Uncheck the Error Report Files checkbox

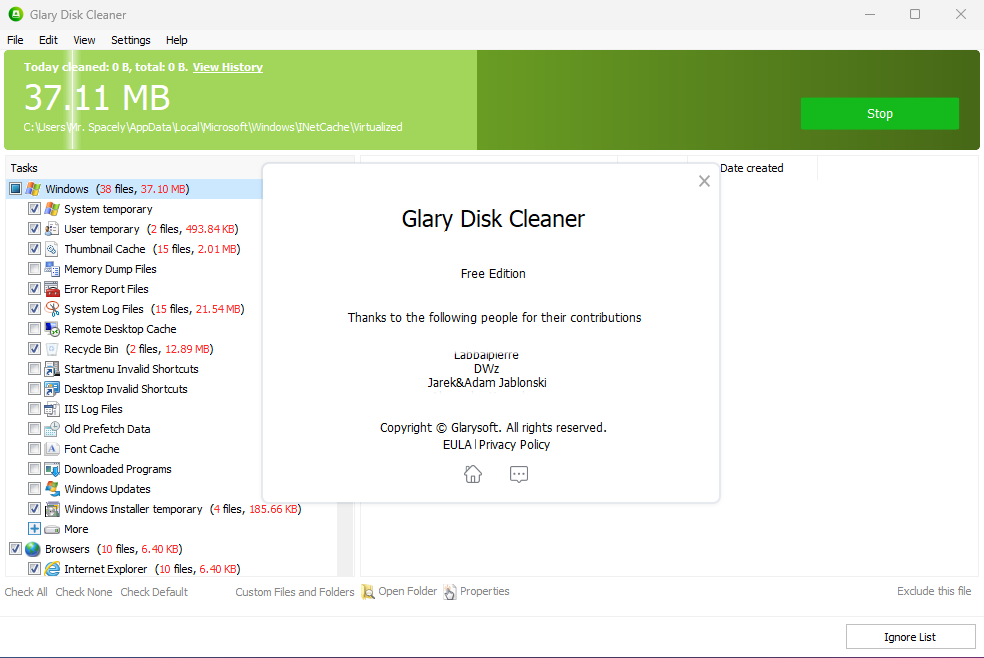click(35, 289)
